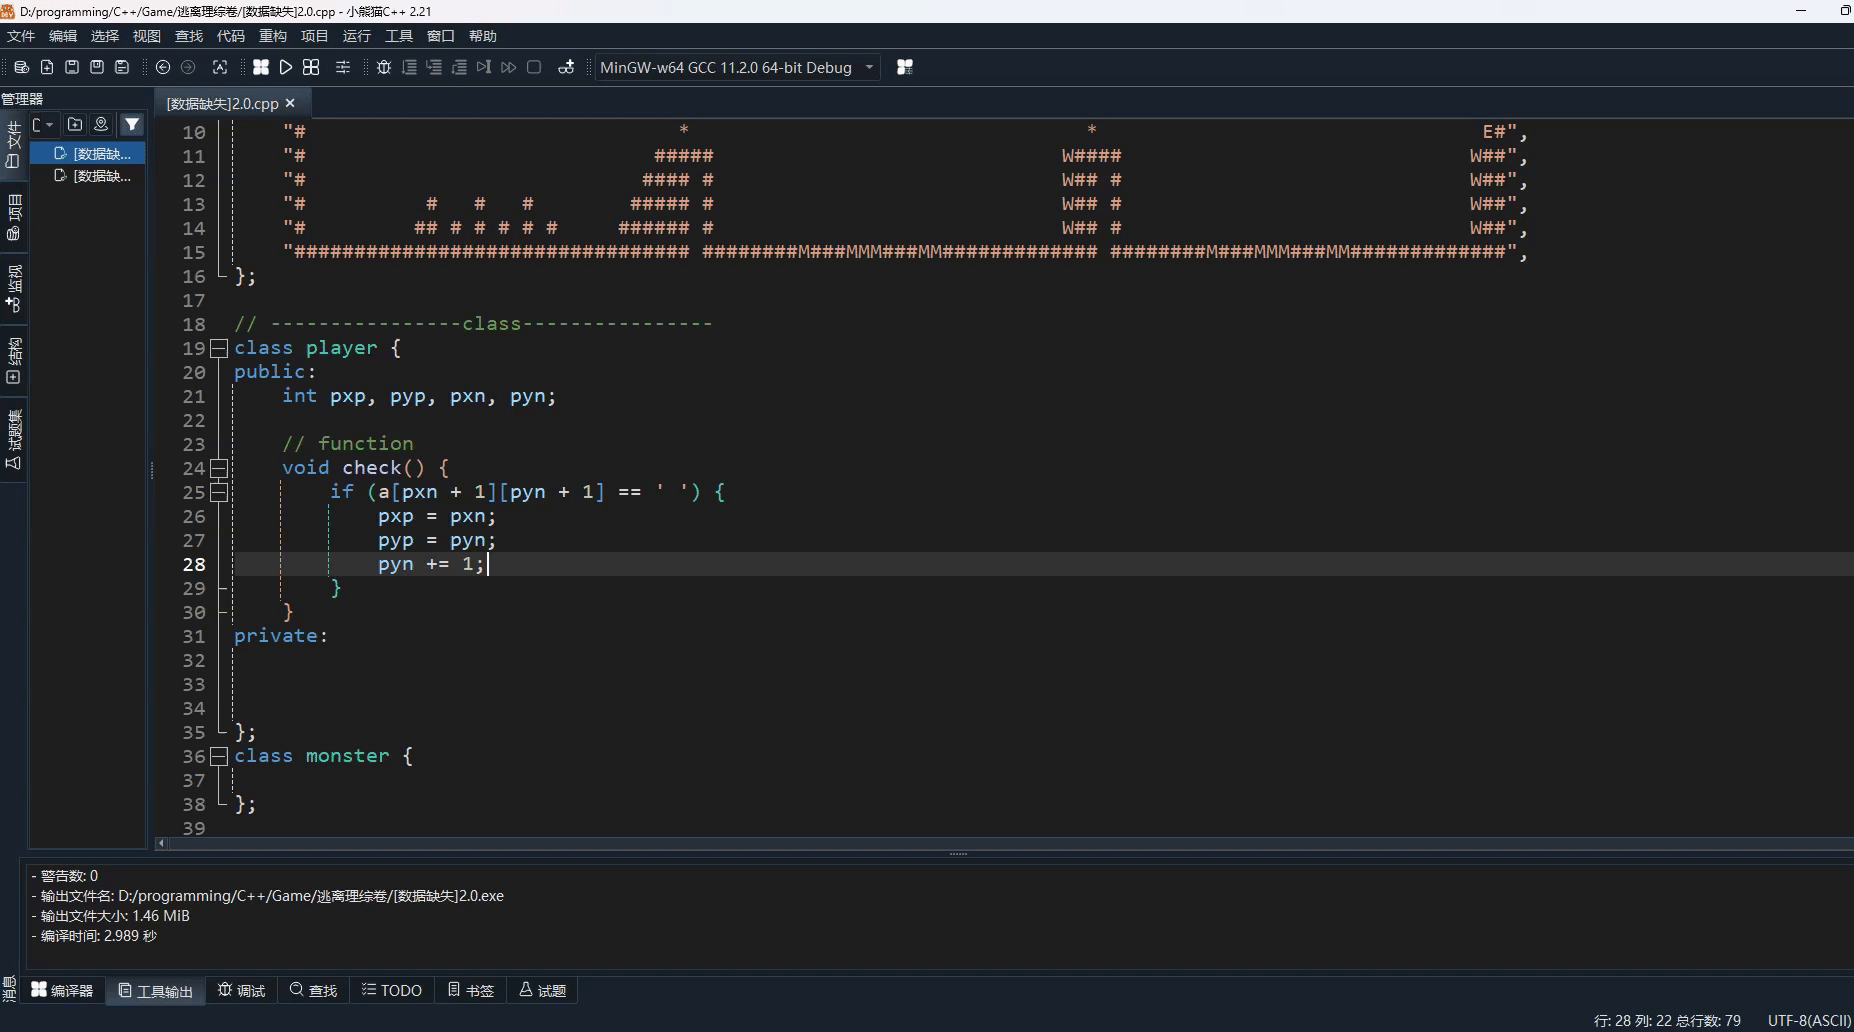
Task: Run the program with the play icon
Action: [x=286, y=67]
